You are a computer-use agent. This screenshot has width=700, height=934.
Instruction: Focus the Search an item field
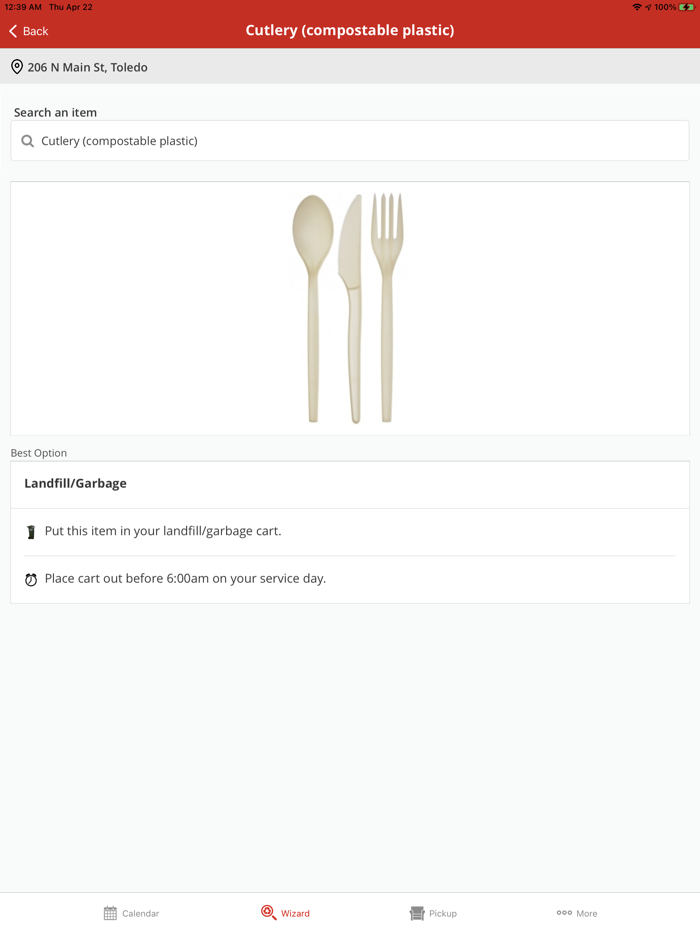click(x=350, y=141)
